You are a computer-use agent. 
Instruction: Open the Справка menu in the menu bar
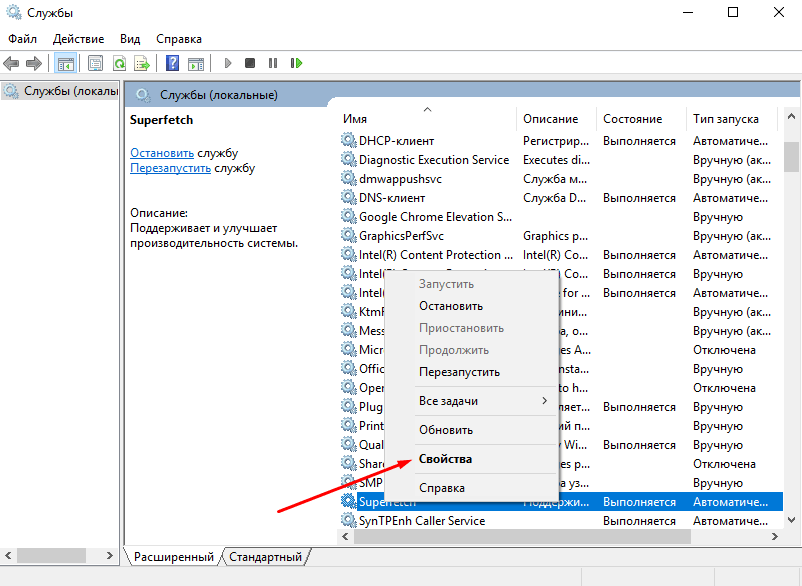[x=179, y=39]
